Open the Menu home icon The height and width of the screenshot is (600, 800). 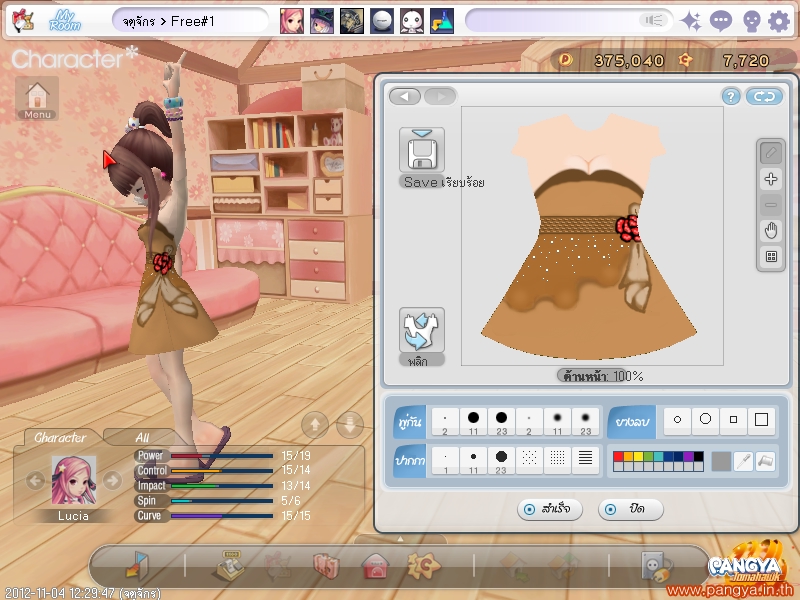pos(37,98)
